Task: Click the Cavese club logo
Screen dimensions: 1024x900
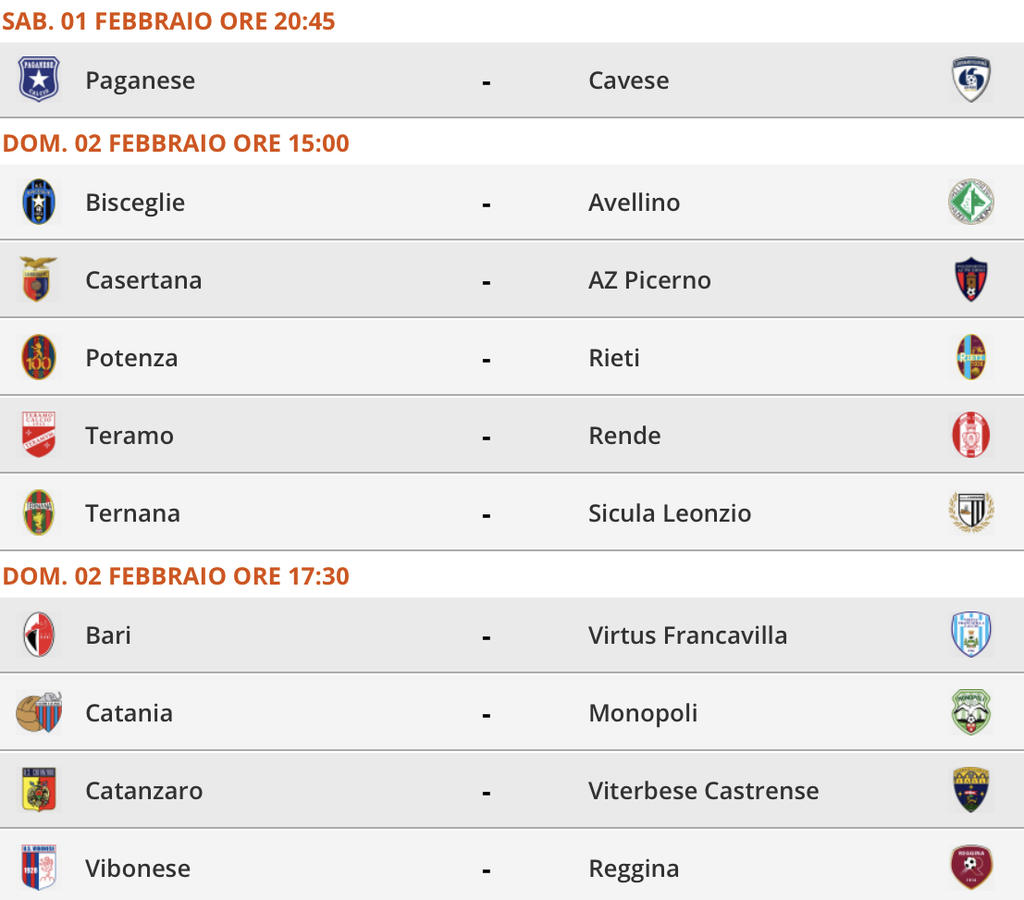Action: 970,80
